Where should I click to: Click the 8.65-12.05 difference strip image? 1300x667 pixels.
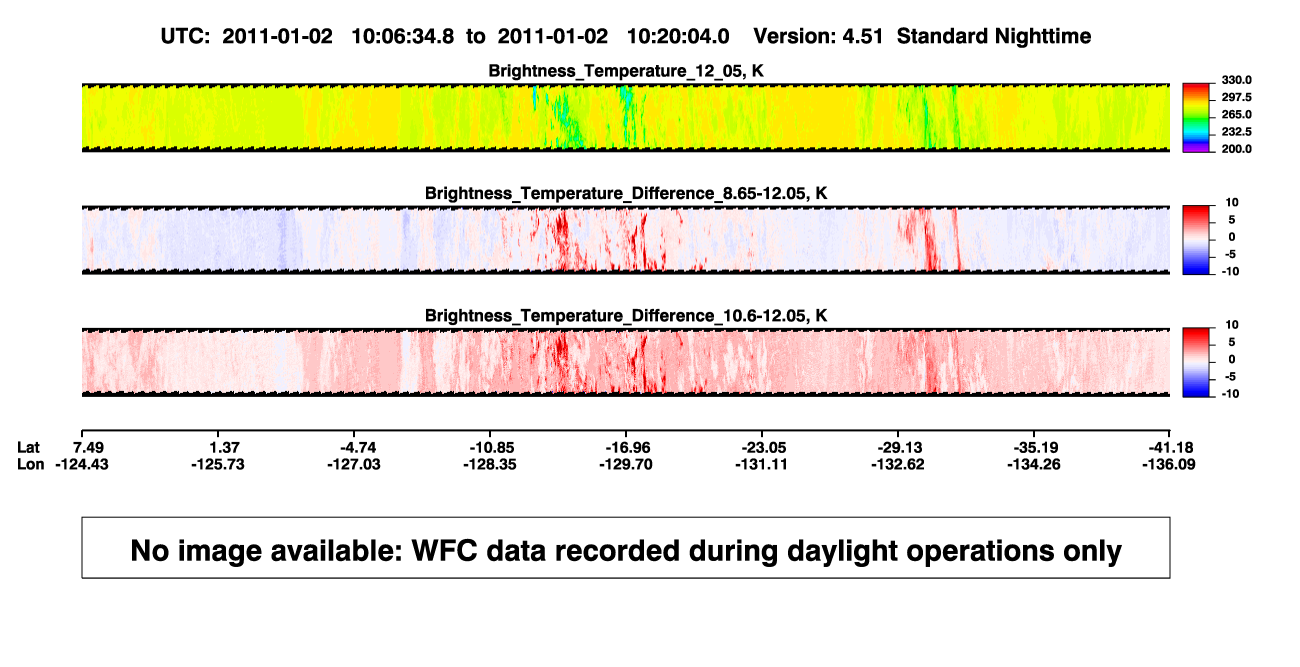tap(625, 240)
